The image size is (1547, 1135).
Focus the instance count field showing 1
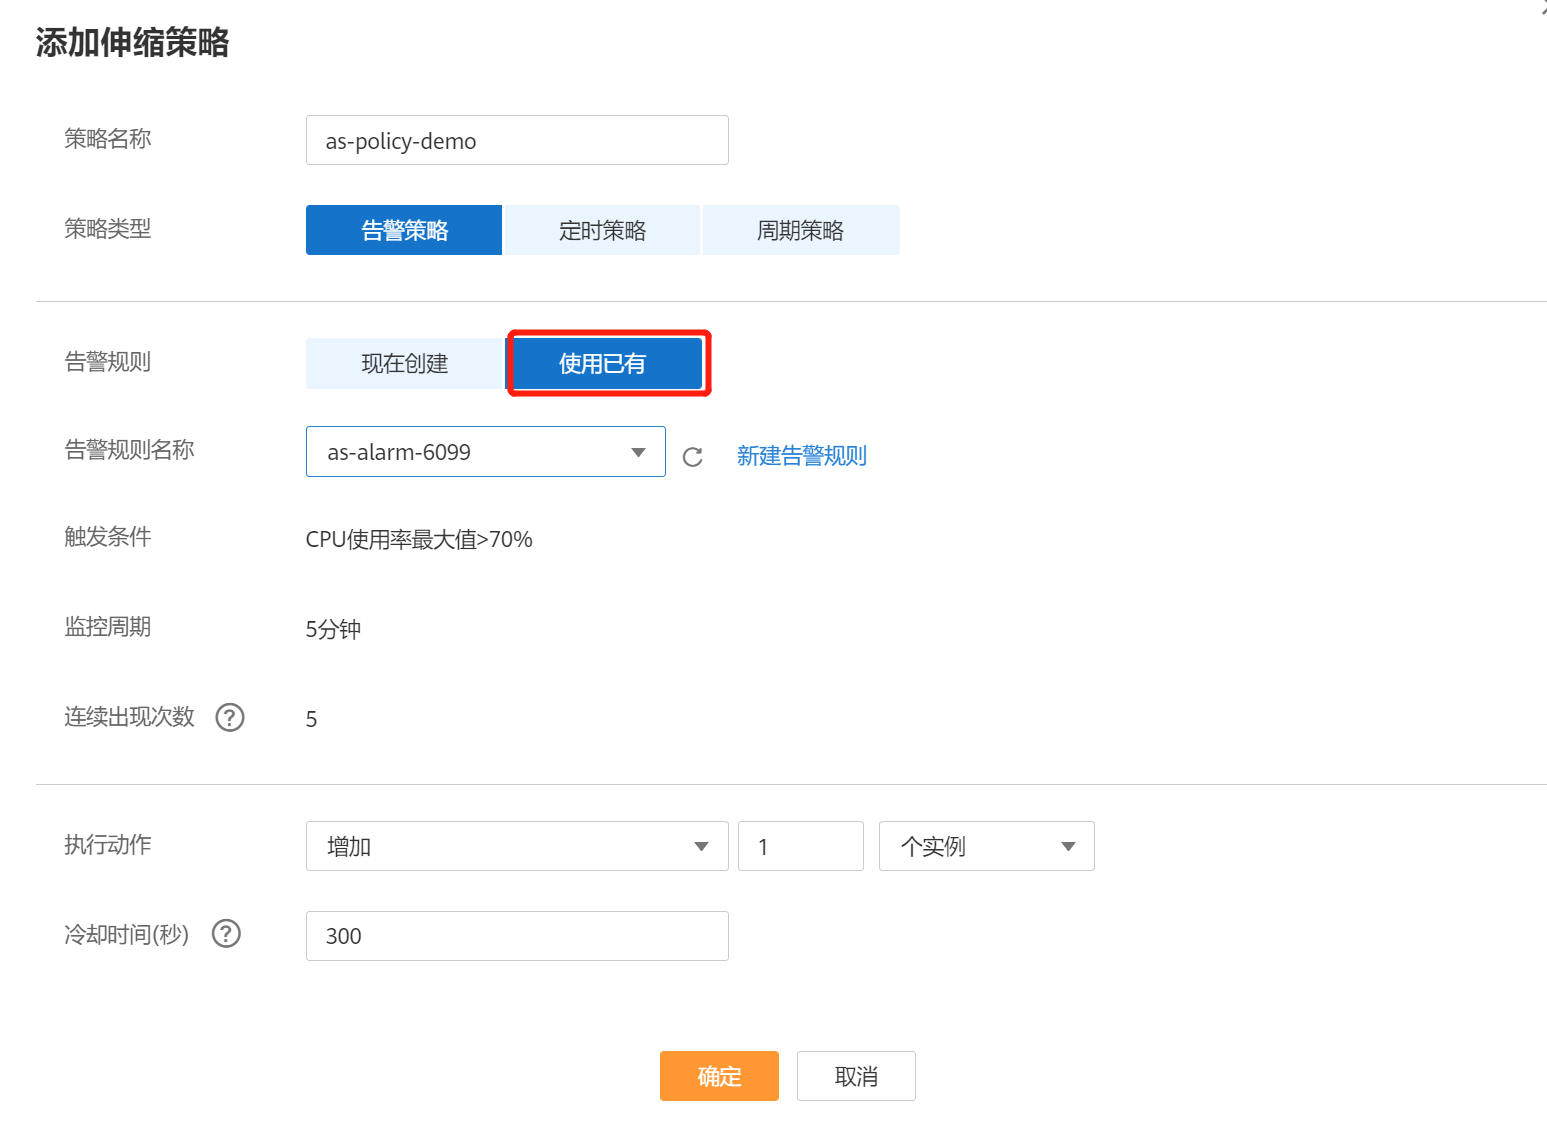coord(801,846)
